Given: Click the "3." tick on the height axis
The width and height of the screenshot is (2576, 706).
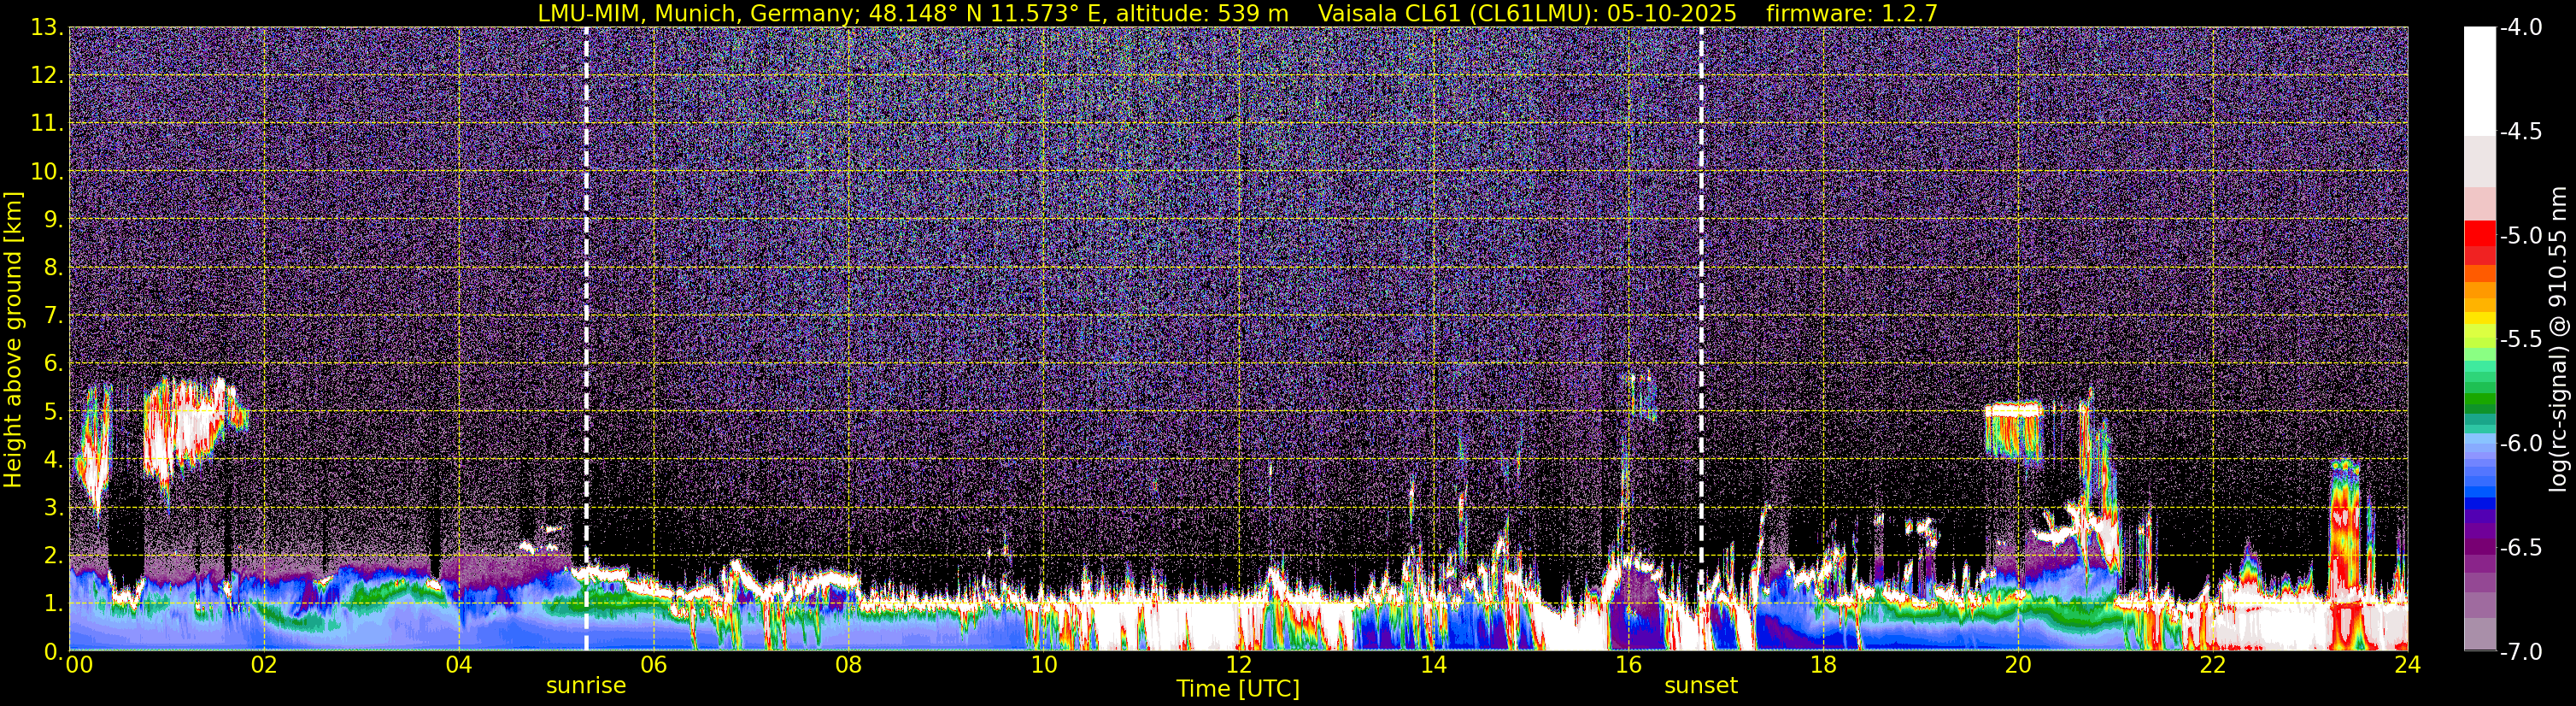Looking at the screenshot, I should pos(53,507).
